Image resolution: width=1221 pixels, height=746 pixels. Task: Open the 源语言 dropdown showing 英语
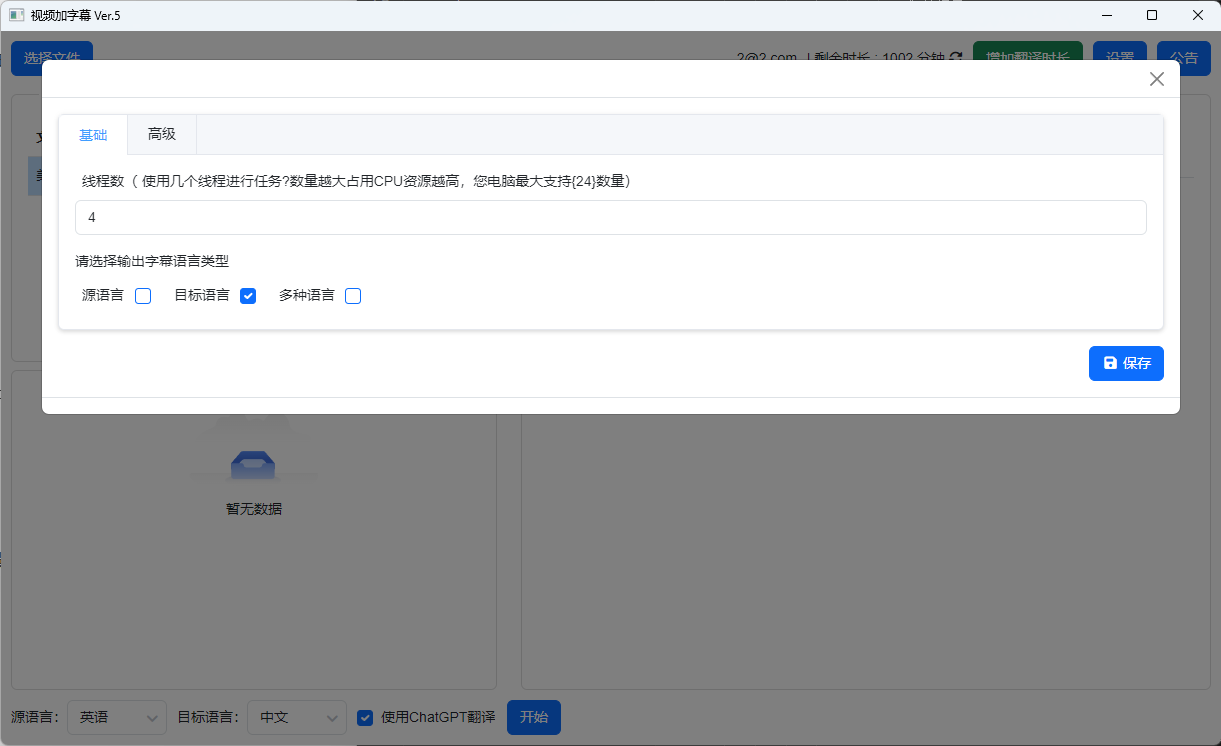coord(116,717)
